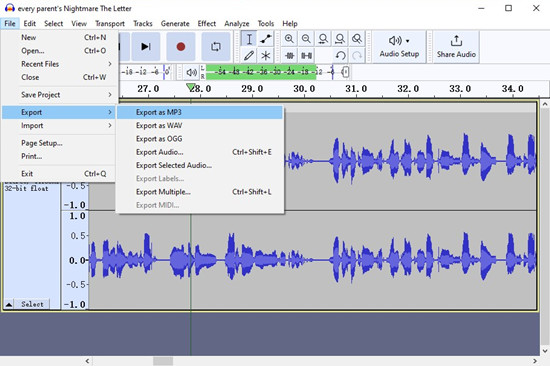
Task: Open the Analyze menu
Action: [x=237, y=24]
